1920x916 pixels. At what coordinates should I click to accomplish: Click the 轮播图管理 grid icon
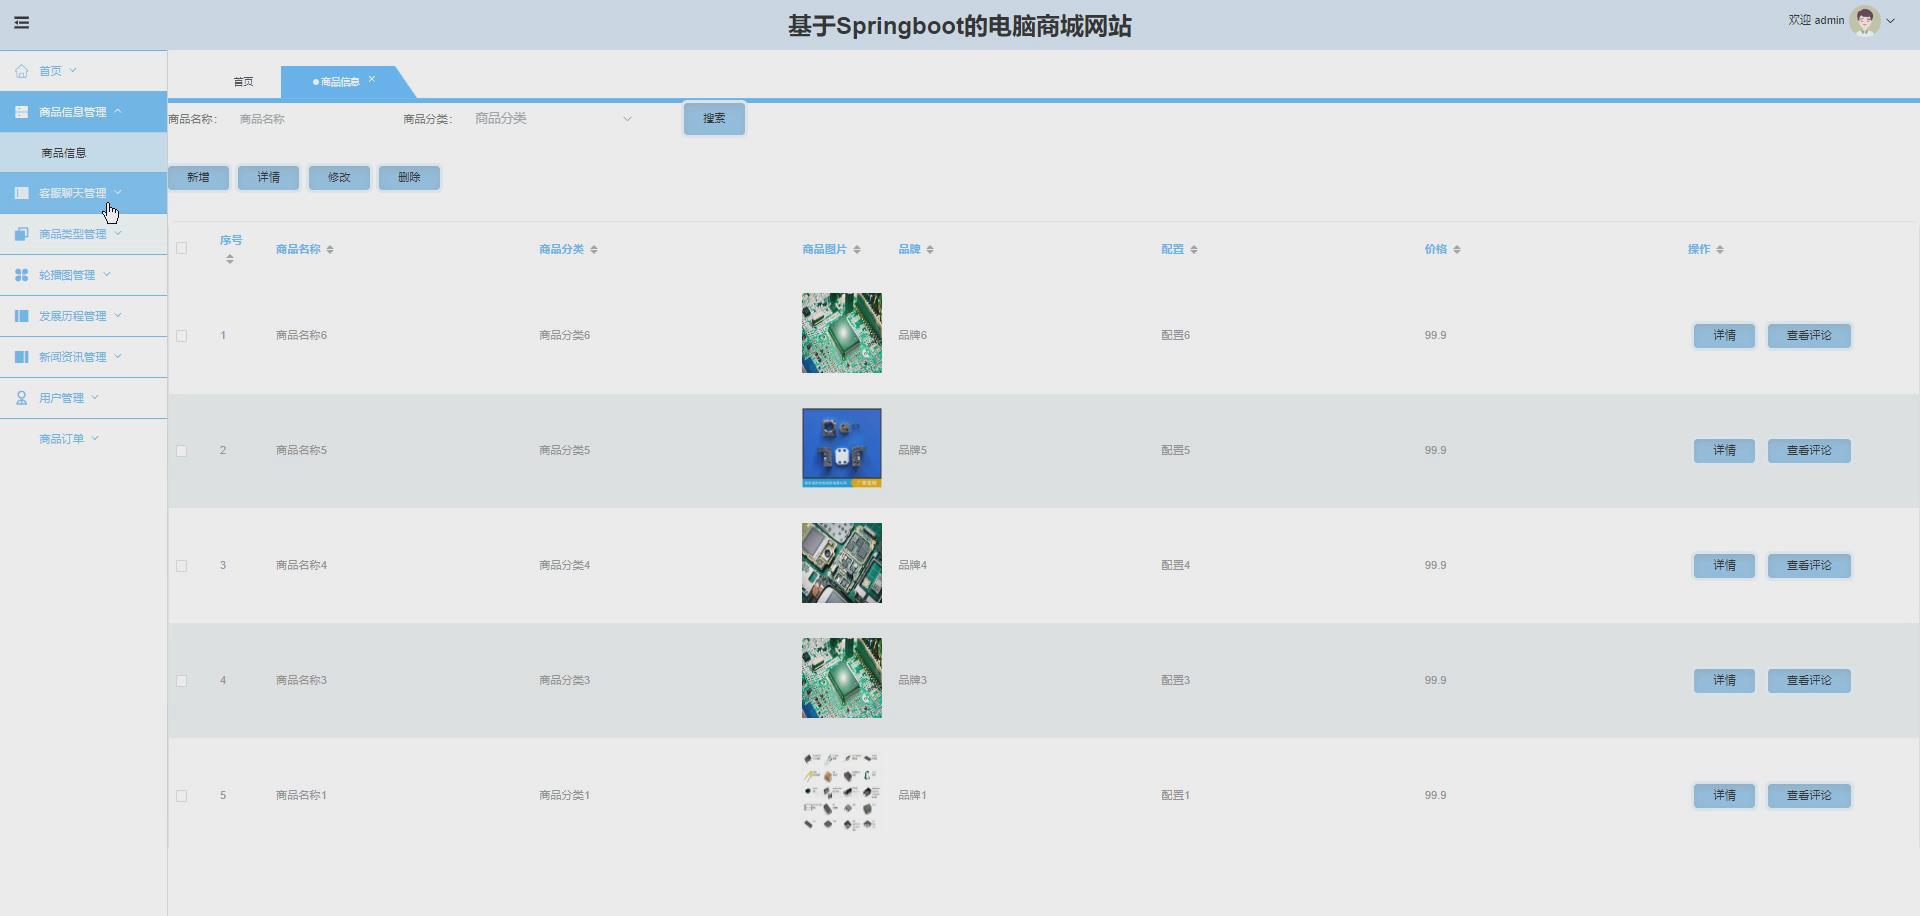pyautogui.click(x=20, y=274)
